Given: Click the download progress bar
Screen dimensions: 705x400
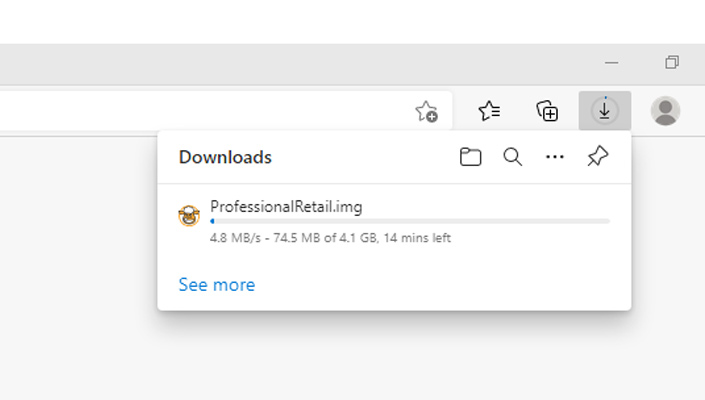Looking at the screenshot, I should [x=410, y=221].
